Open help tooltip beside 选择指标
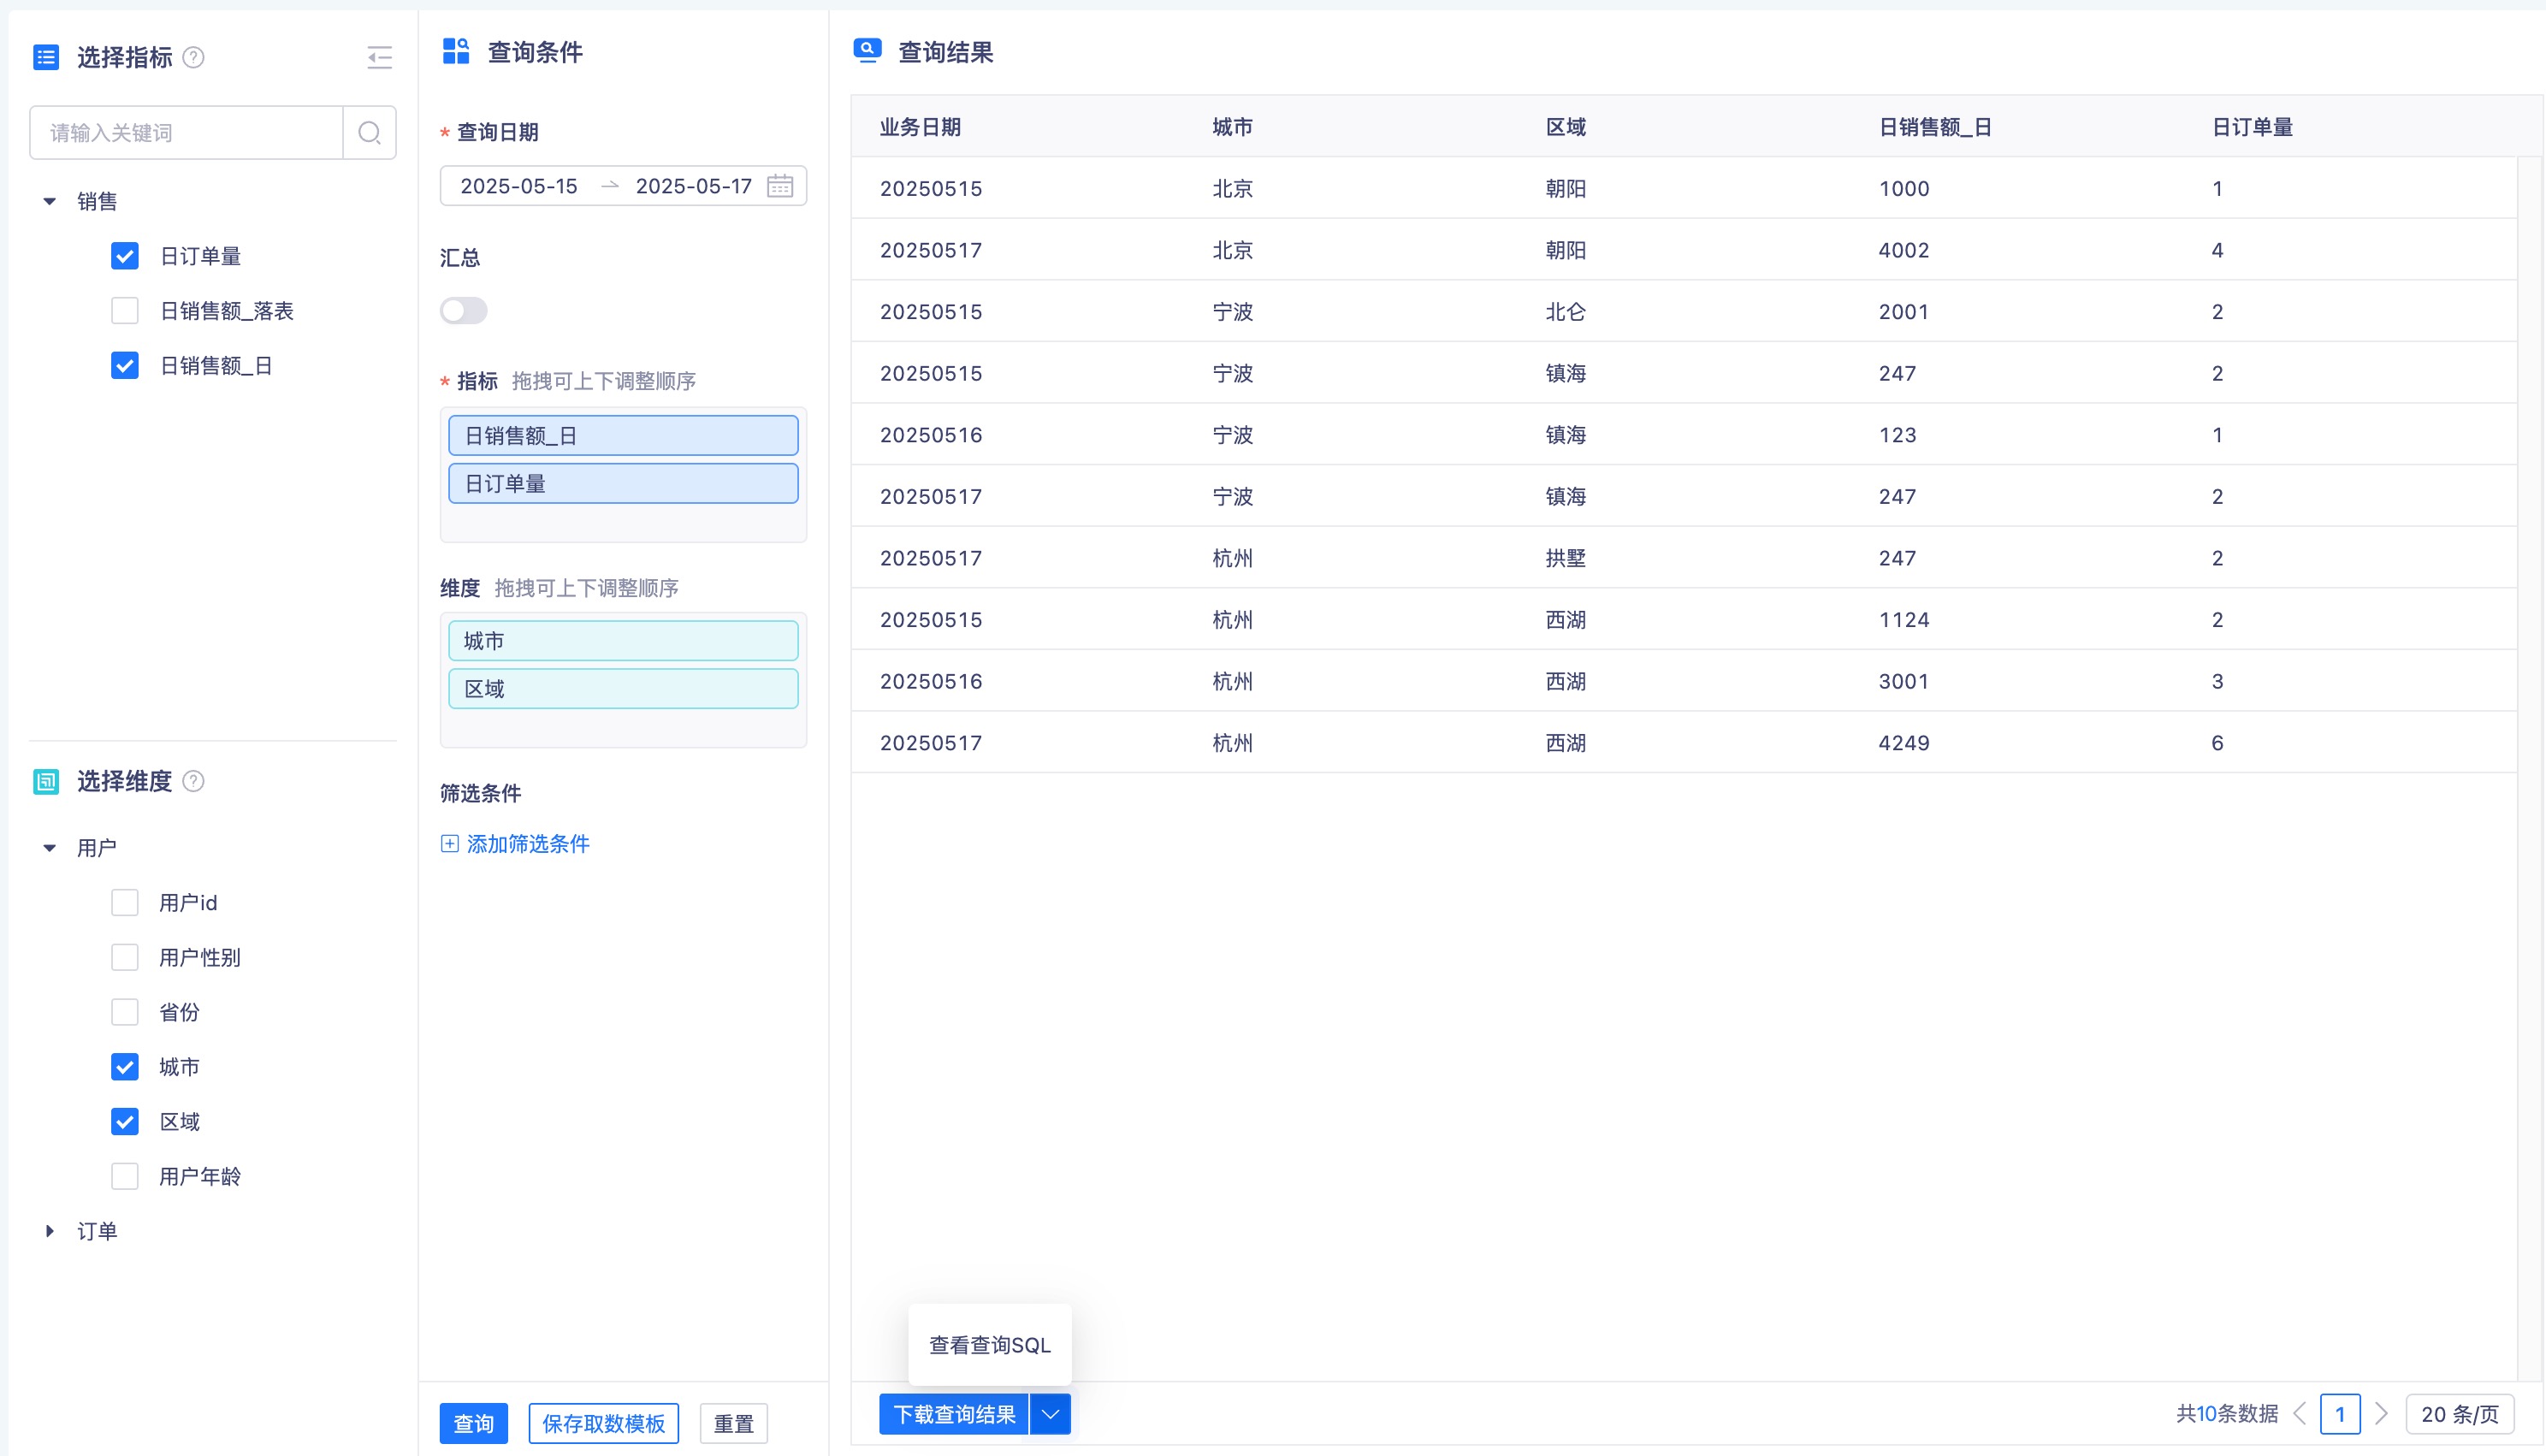Image resolution: width=2546 pixels, height=1456 pixels. click(x=194, y=58)
